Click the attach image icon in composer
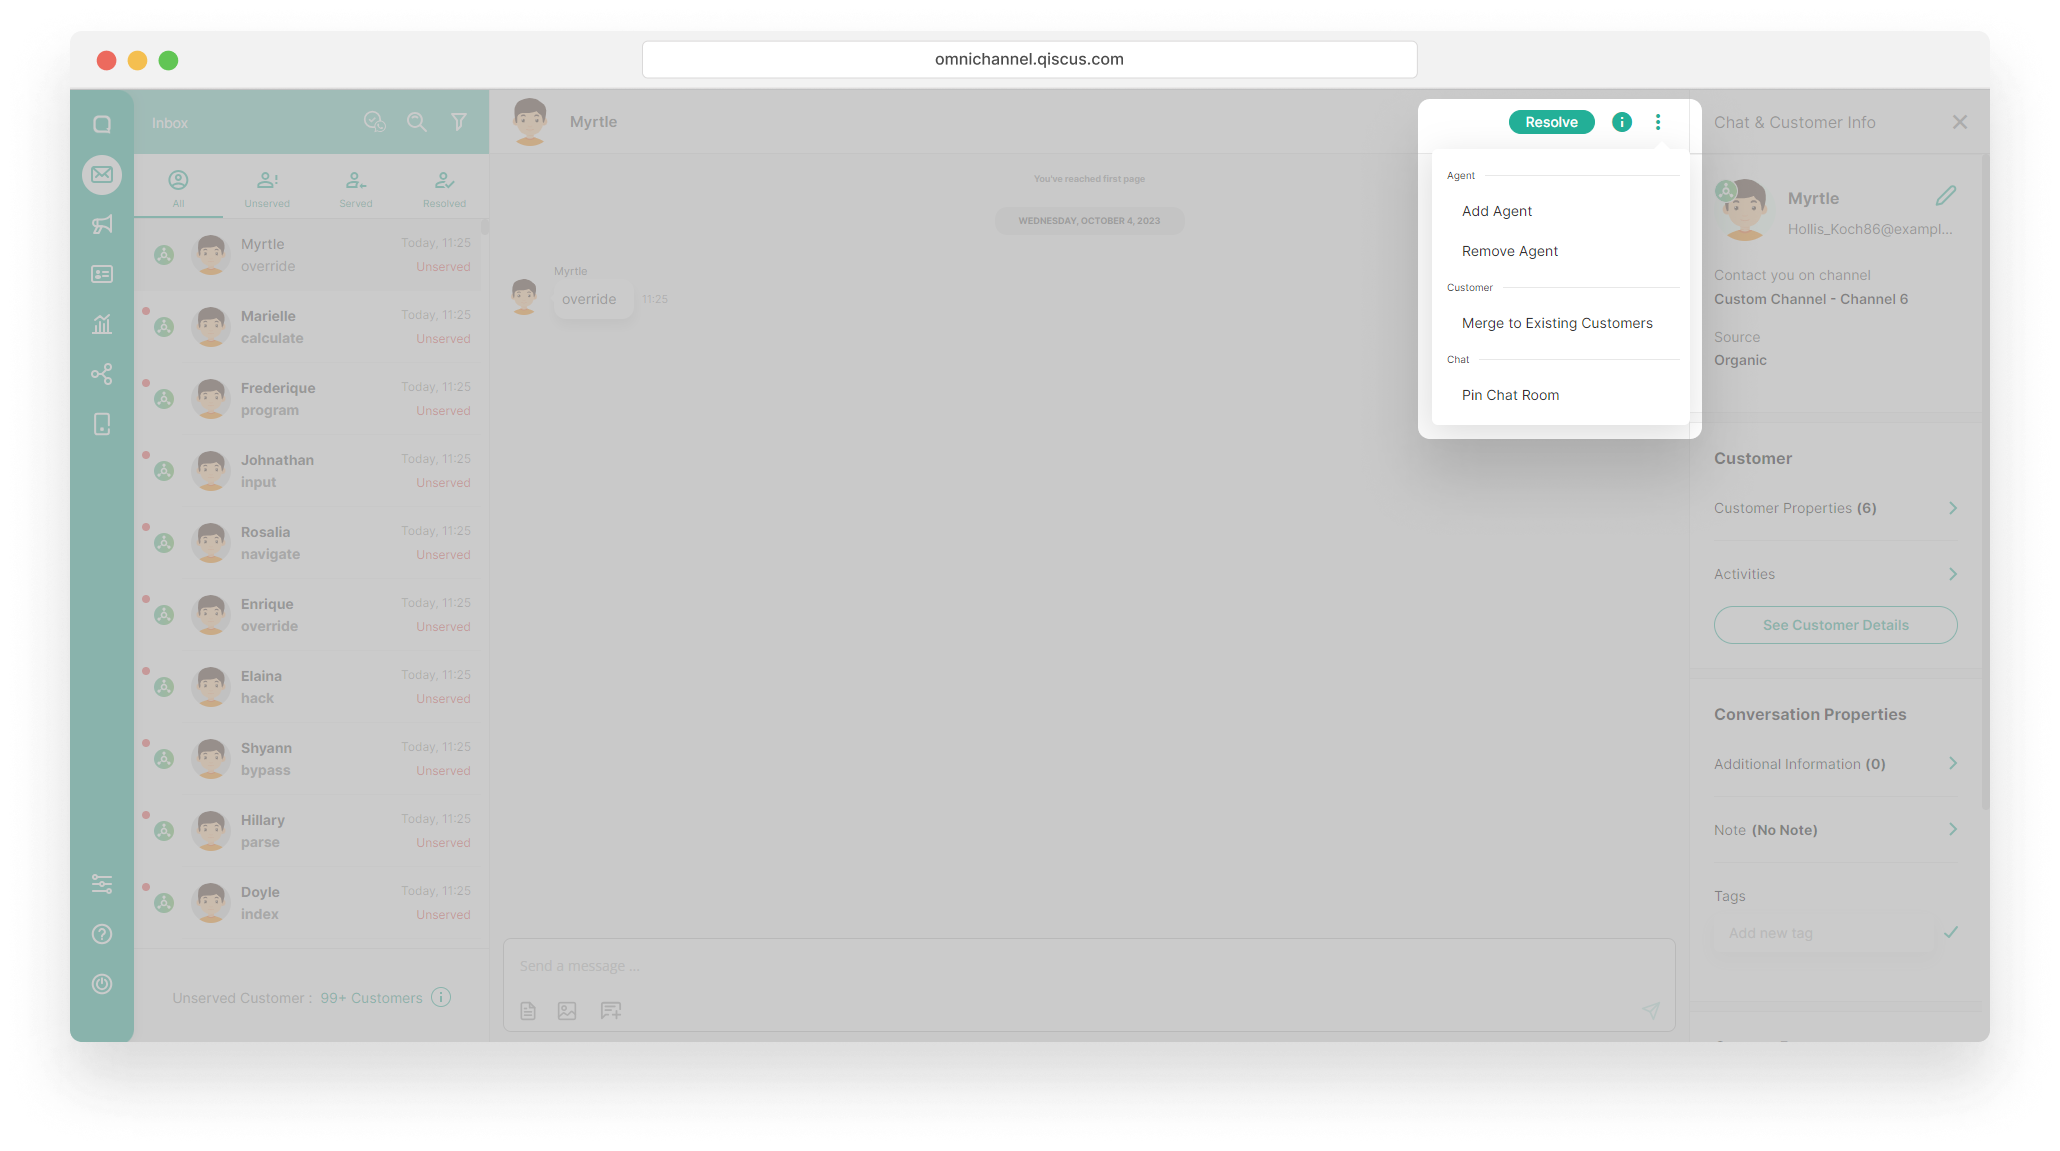 coord(567,1011)
